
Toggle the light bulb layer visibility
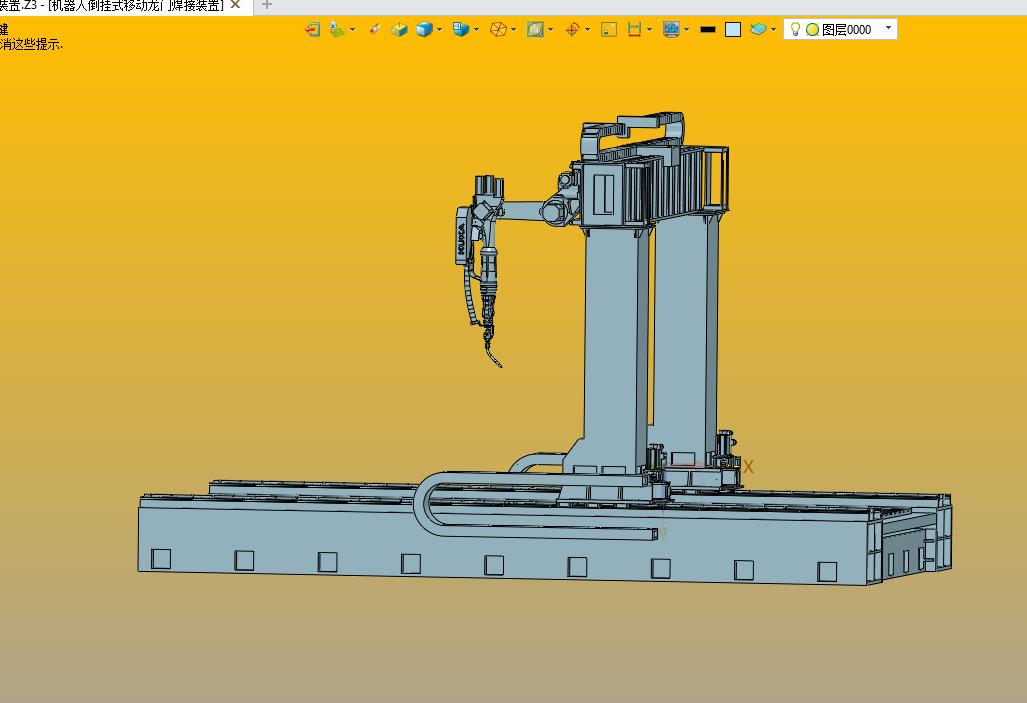[795, 29]
